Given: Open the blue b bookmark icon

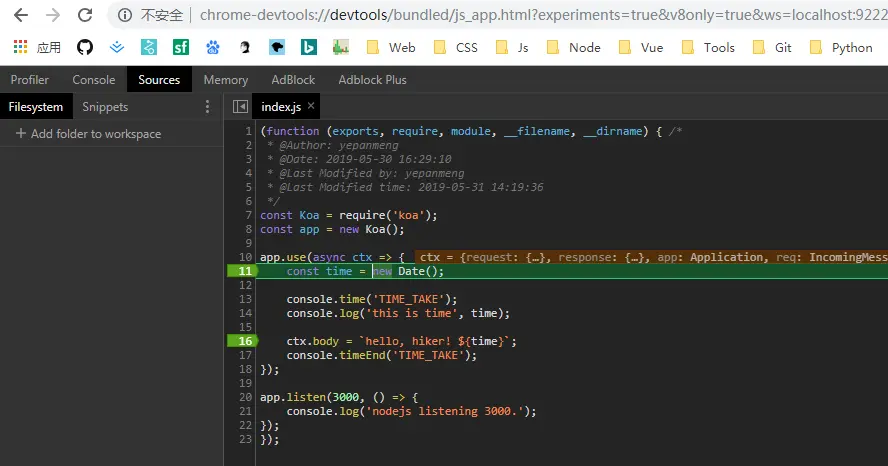Looking at the screenshot, I should pos(309,47).
